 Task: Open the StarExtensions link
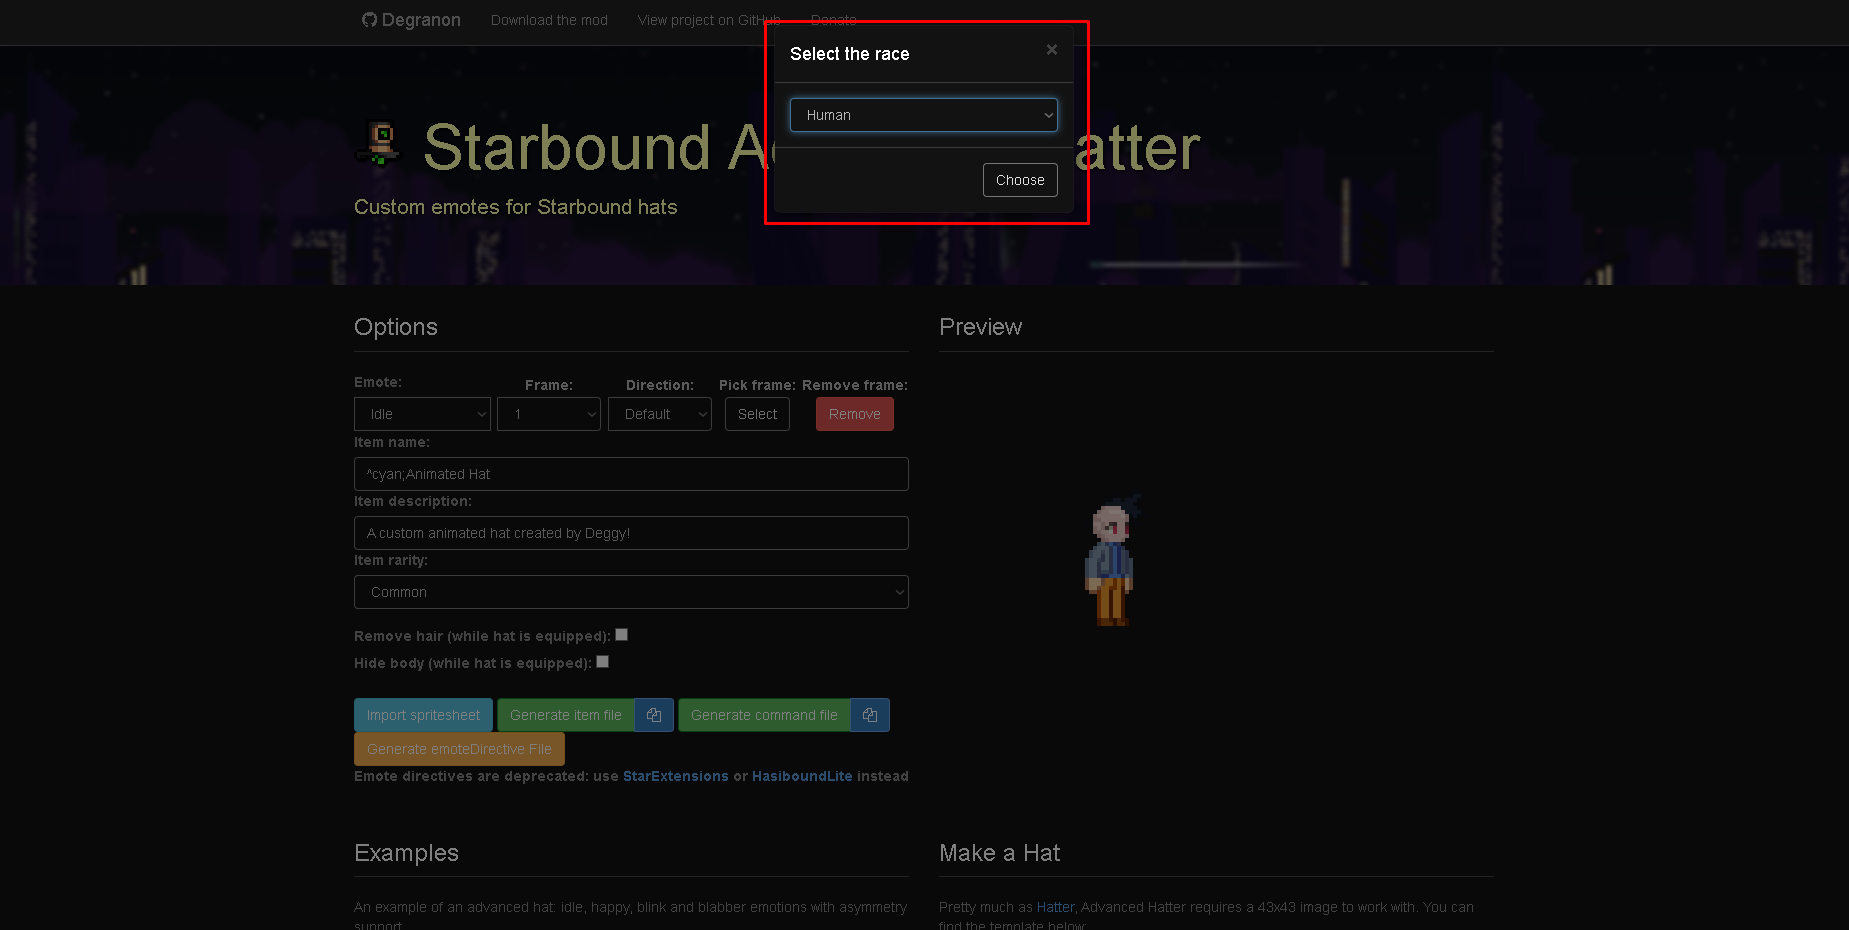click(x=676, y=776)
